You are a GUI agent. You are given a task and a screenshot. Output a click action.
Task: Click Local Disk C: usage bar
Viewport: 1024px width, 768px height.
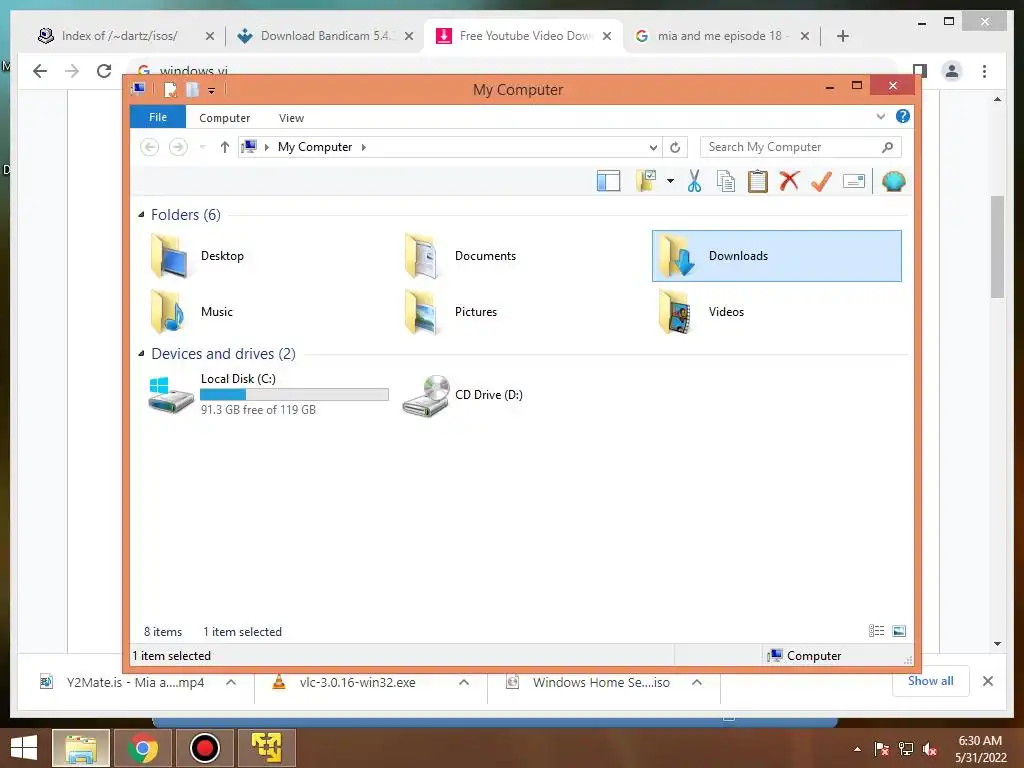click(x=295, y=394)
